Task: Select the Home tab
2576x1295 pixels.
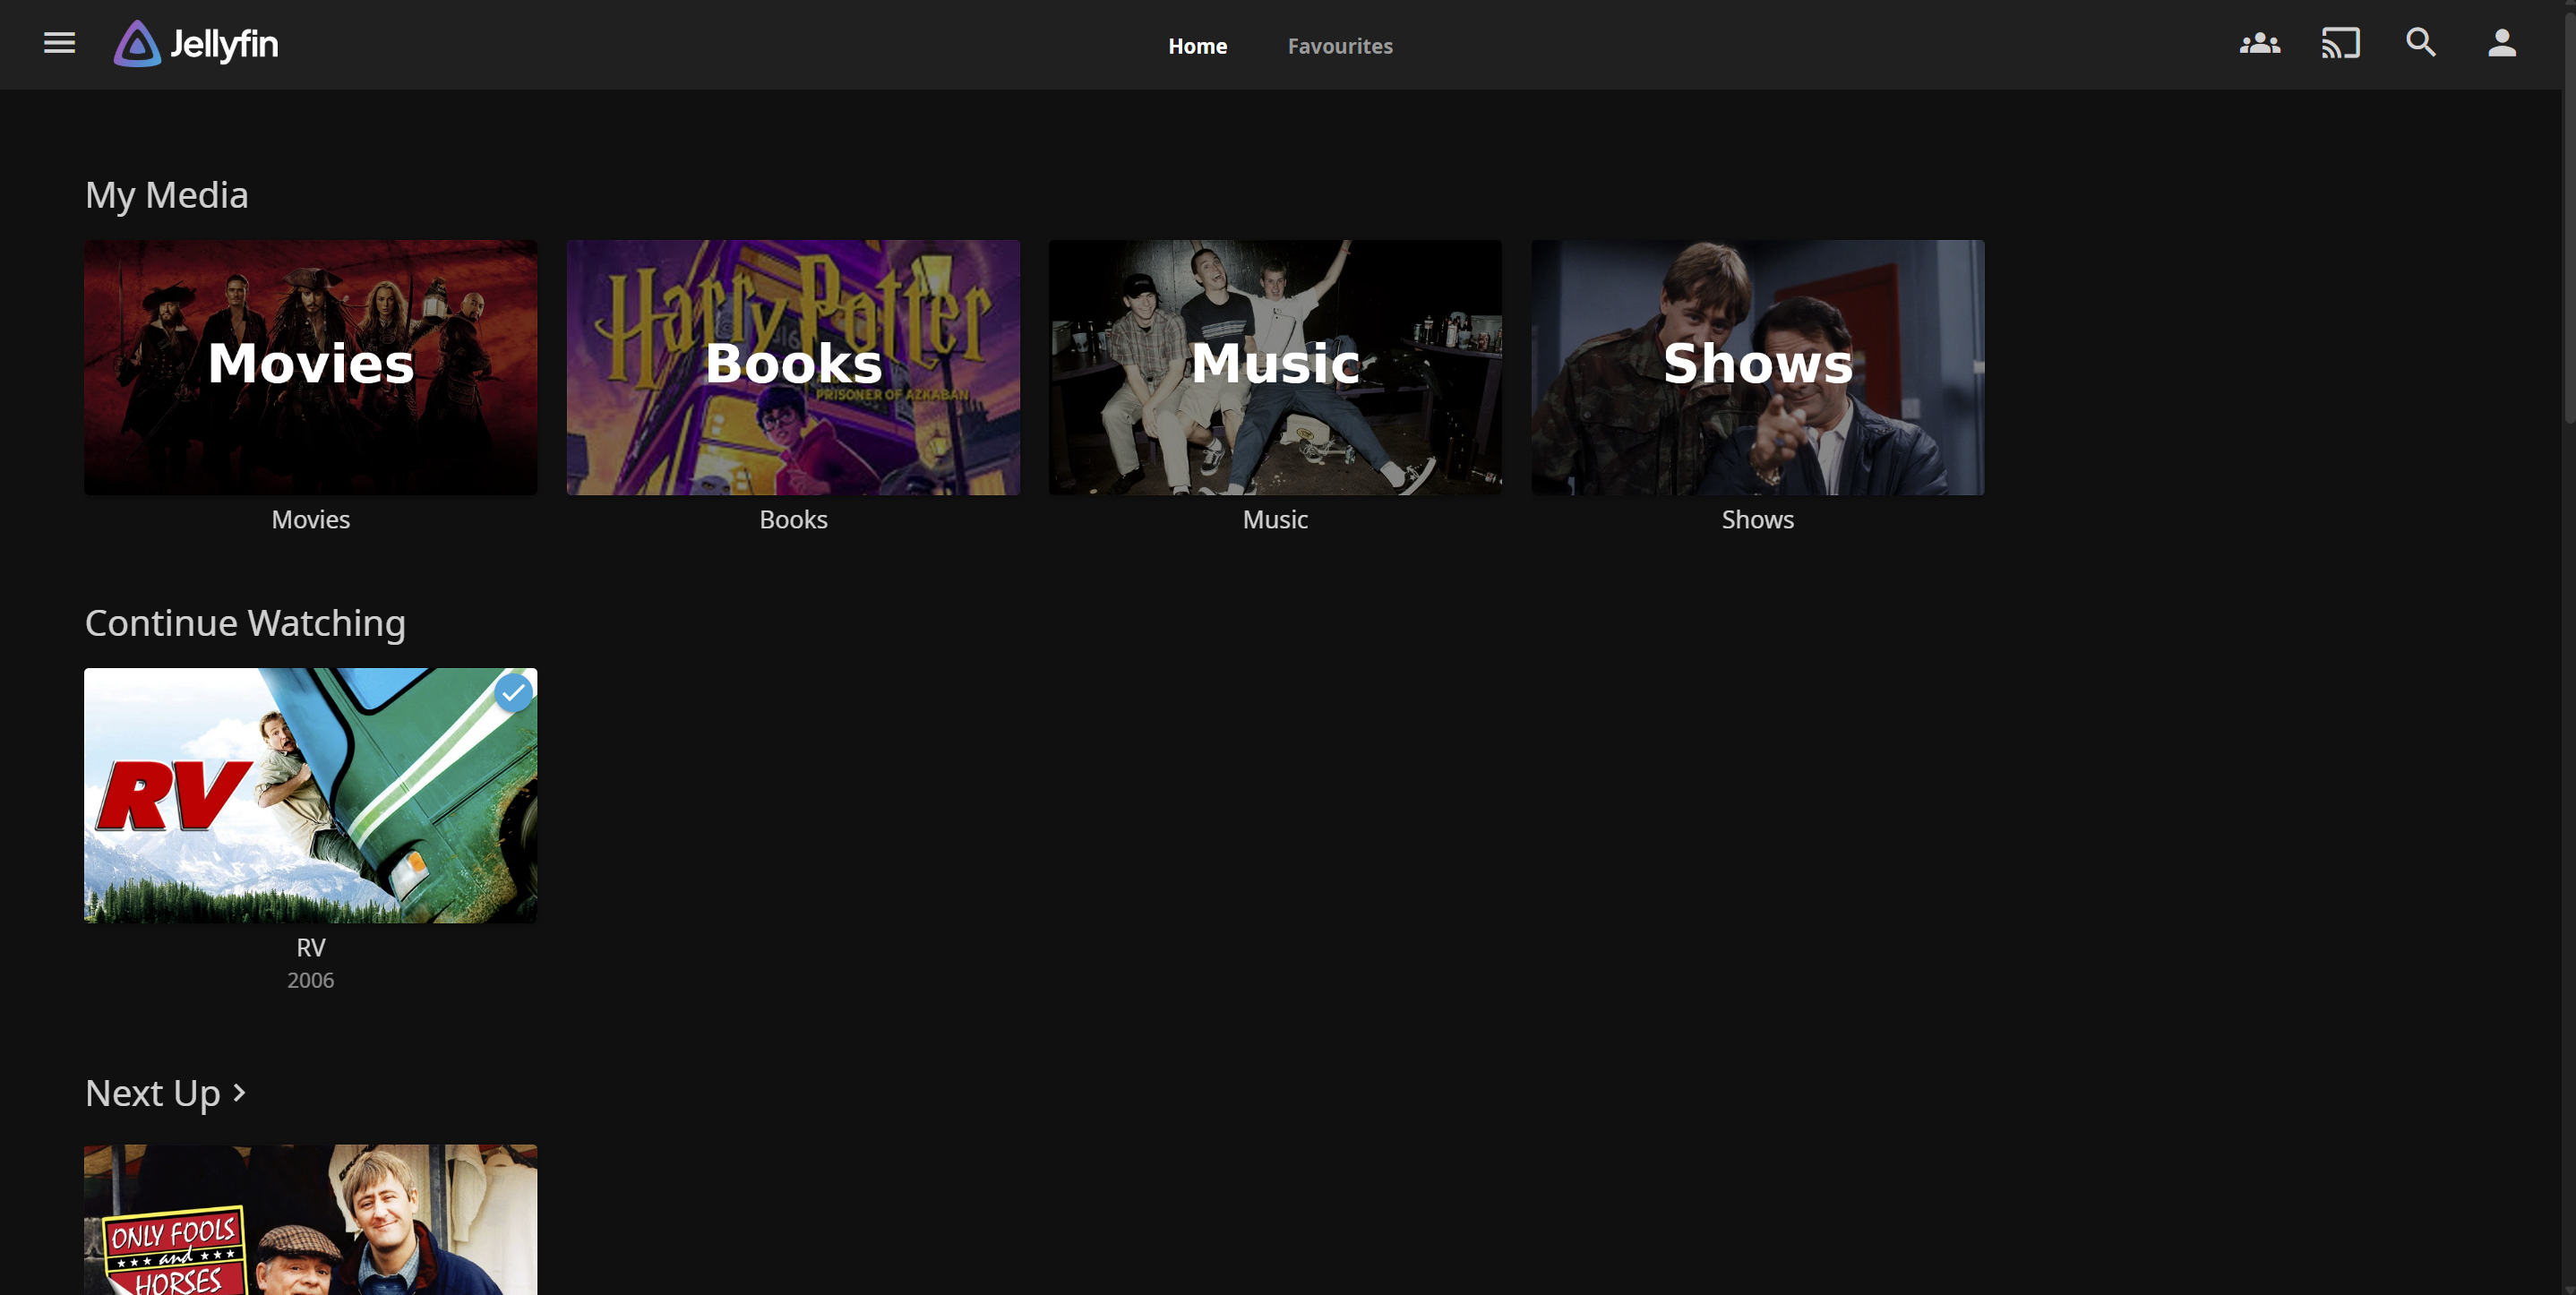Action: pos(1197,46)
